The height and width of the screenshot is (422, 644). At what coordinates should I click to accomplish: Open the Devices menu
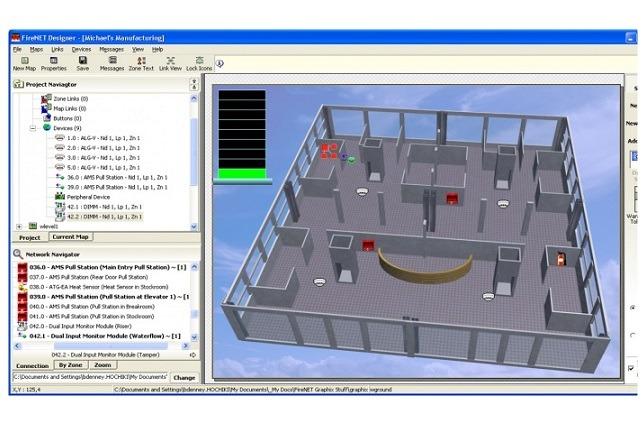(81, 48)
